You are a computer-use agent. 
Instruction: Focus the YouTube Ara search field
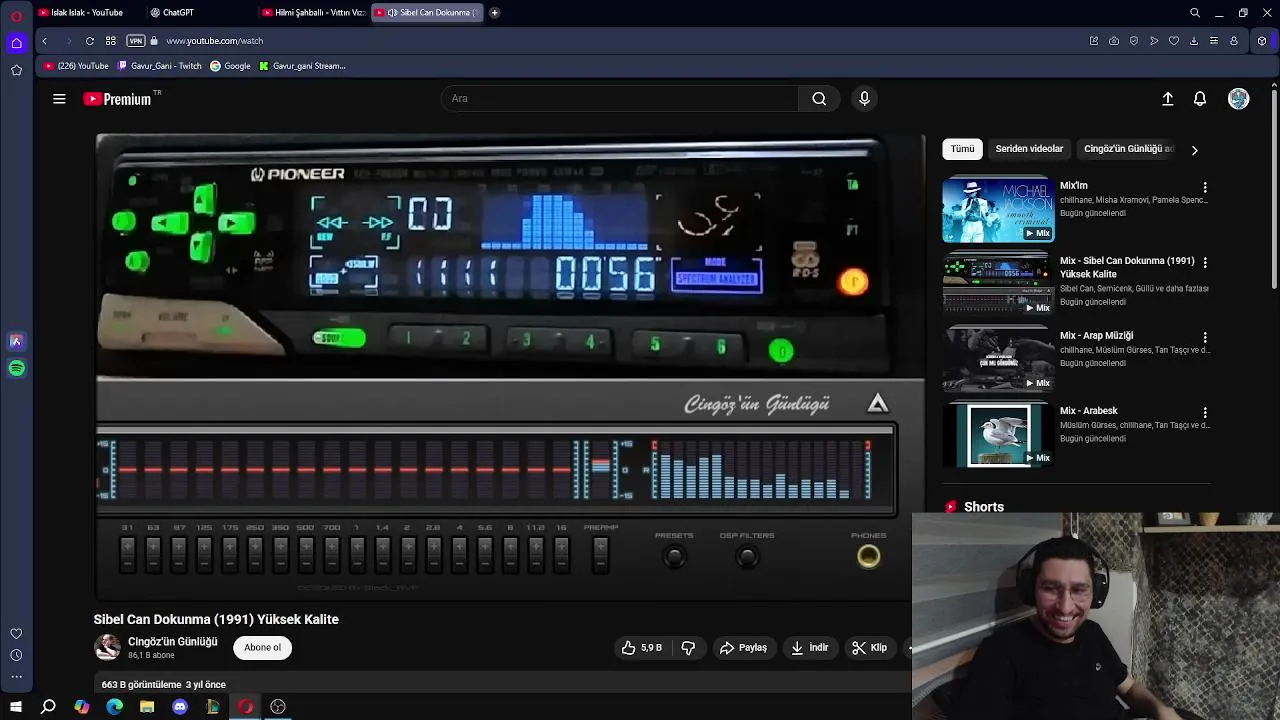point(620,98)
